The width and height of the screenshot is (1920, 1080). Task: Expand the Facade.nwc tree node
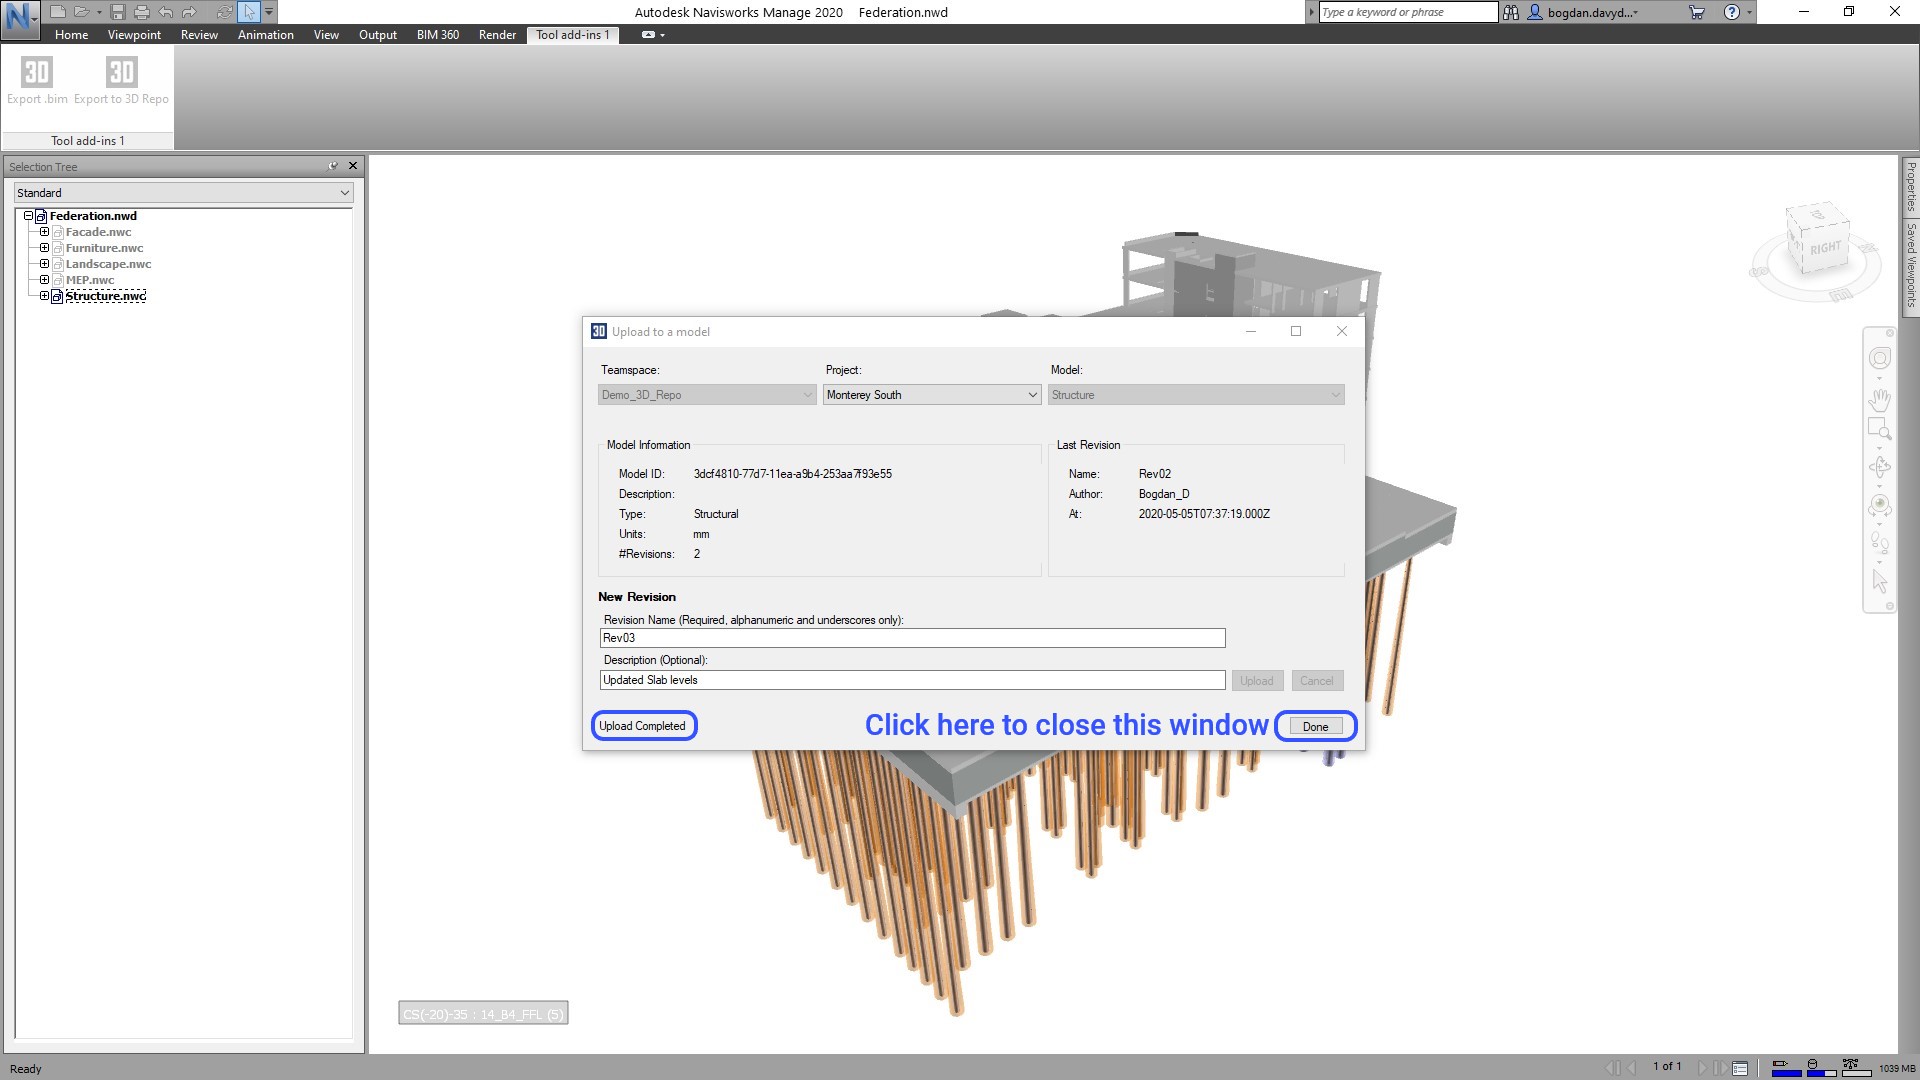click(x=44, y=232)
